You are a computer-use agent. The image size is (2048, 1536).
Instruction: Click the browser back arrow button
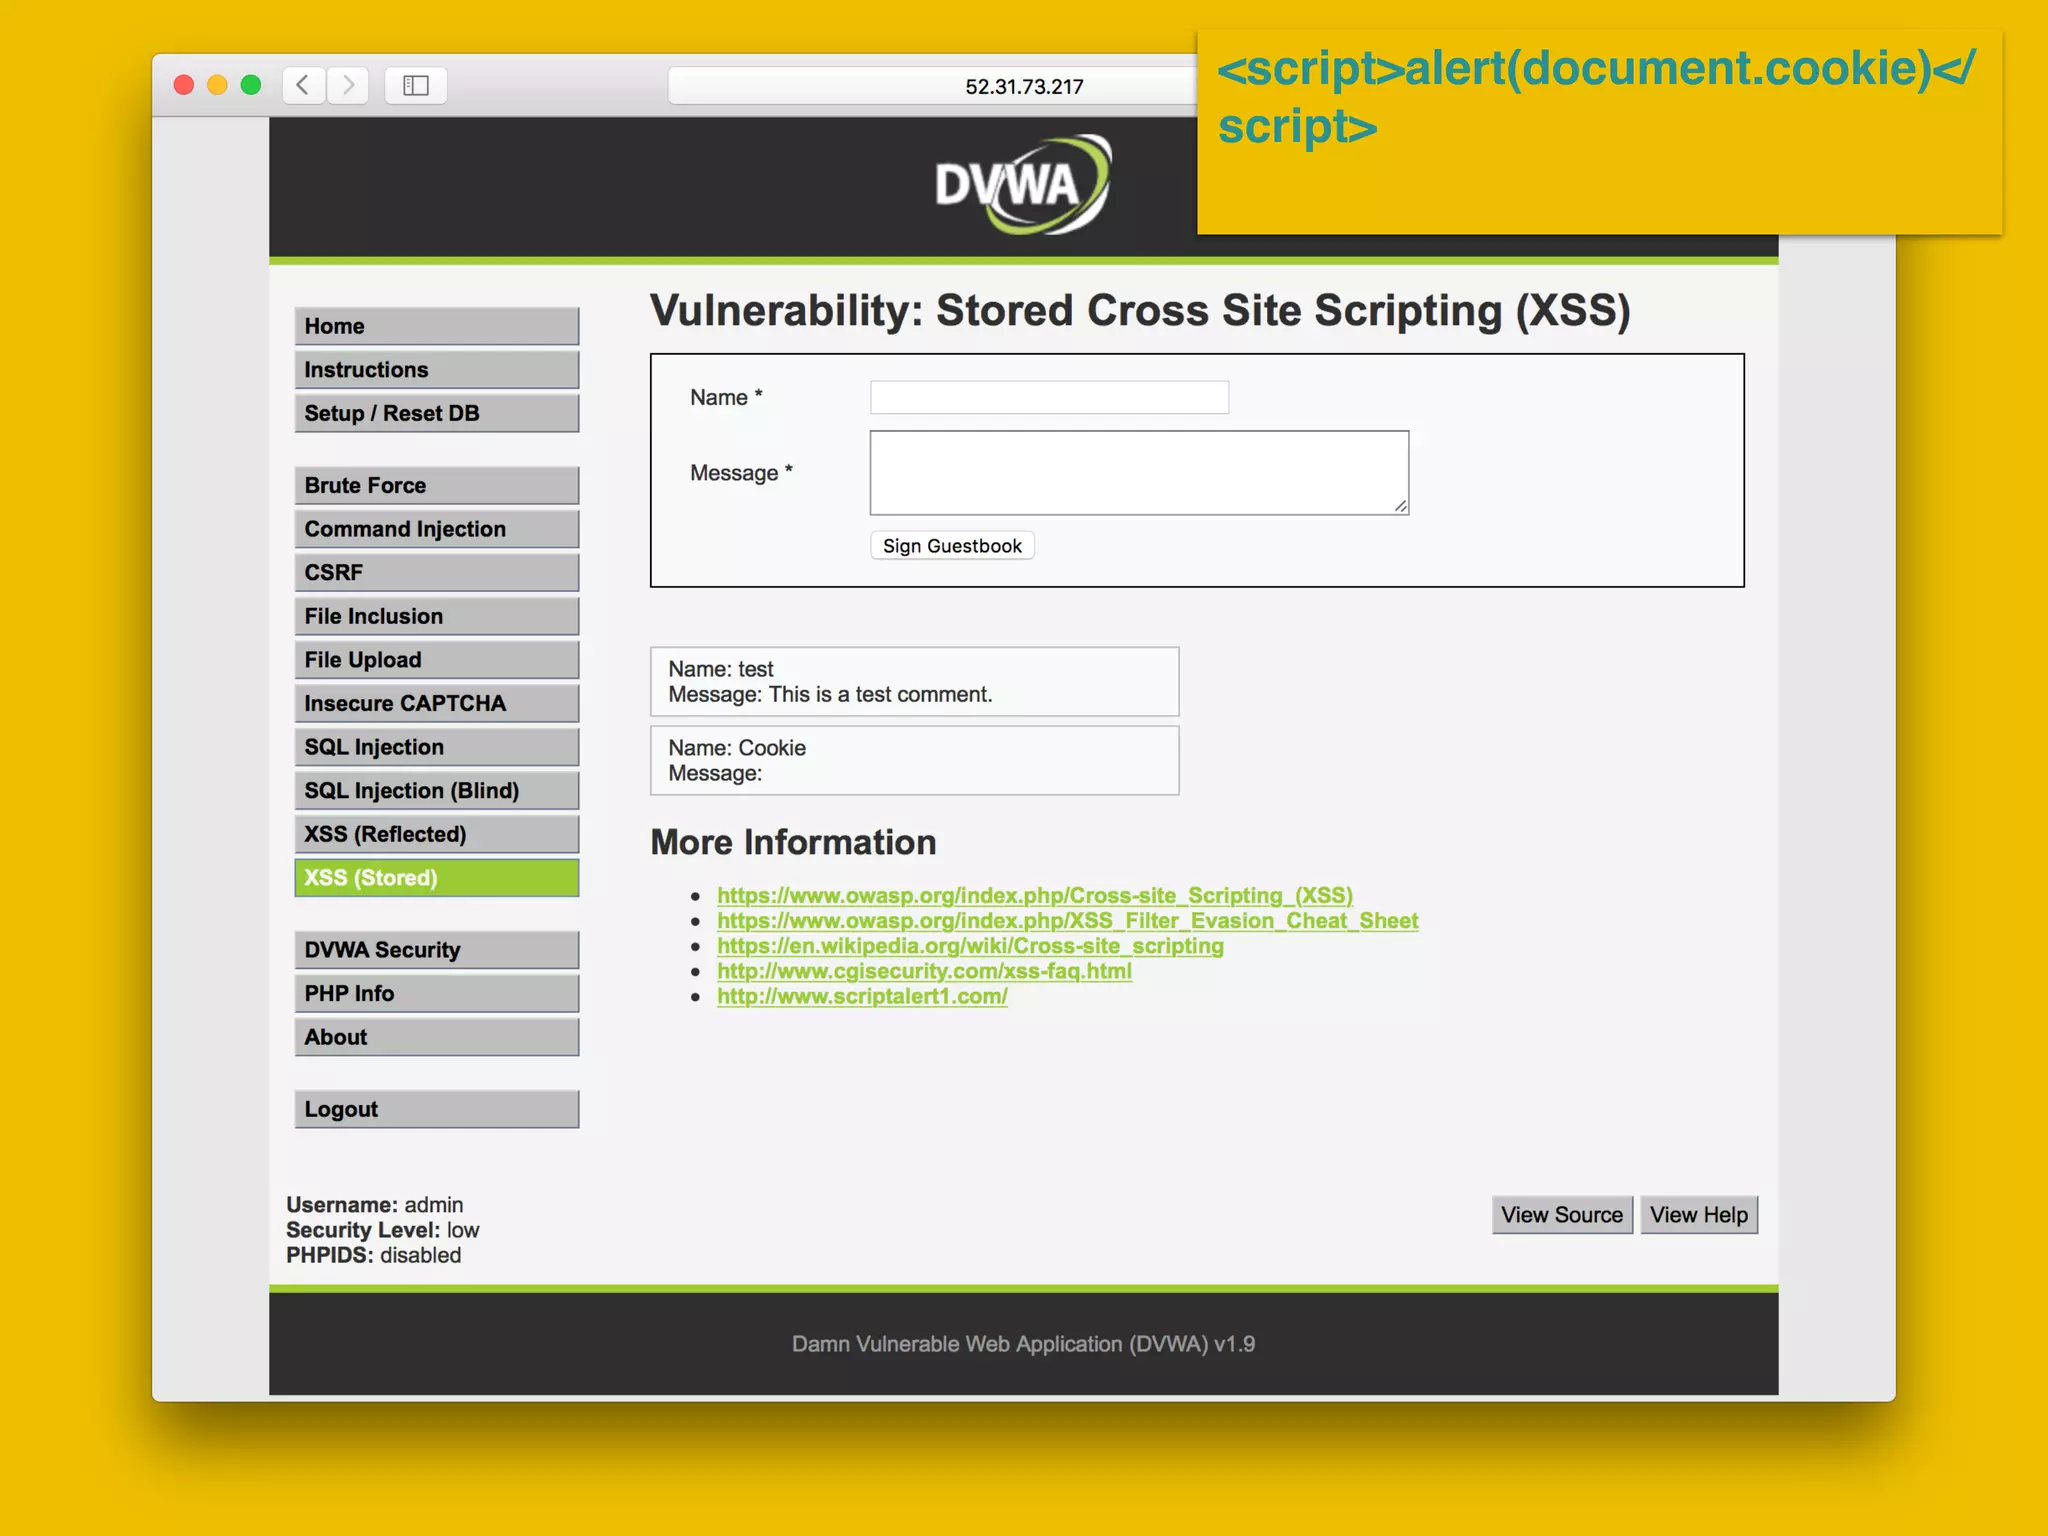pos(303,86)
